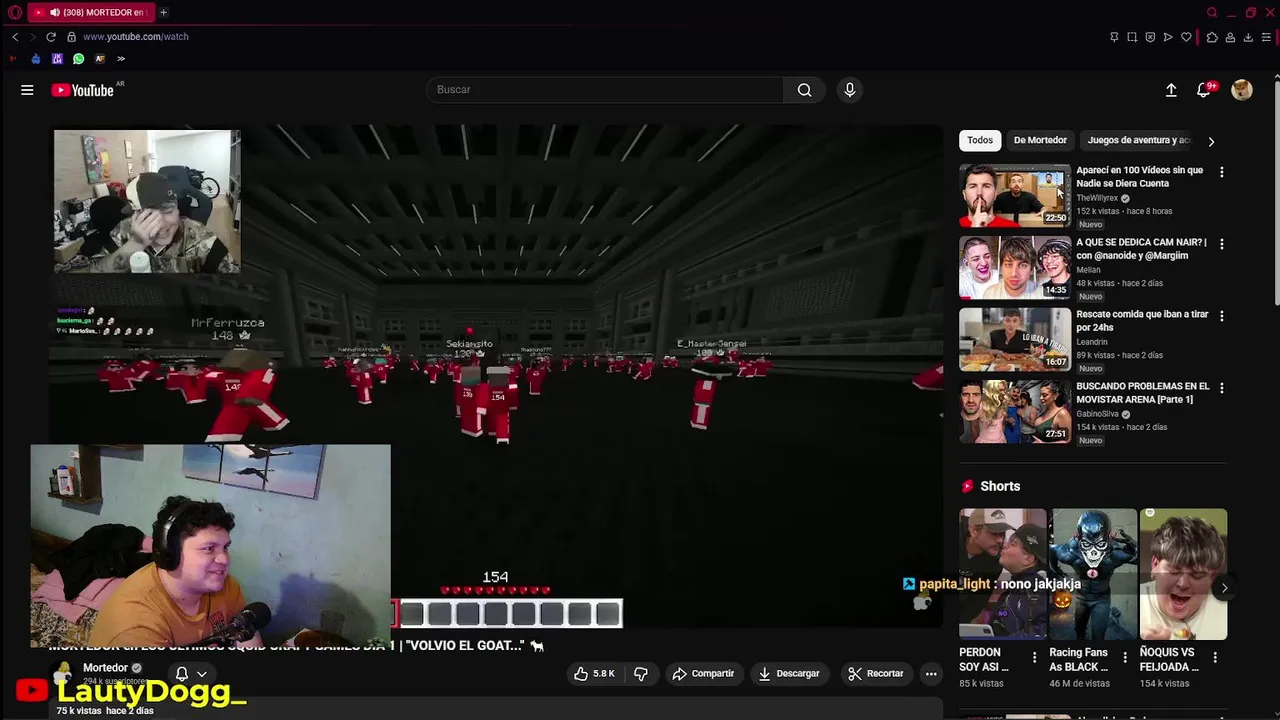Open options for PERDON SOY ASI short
This screenshot has height=720, width=1280.
pyautogui.click(x=1034, y=658)
